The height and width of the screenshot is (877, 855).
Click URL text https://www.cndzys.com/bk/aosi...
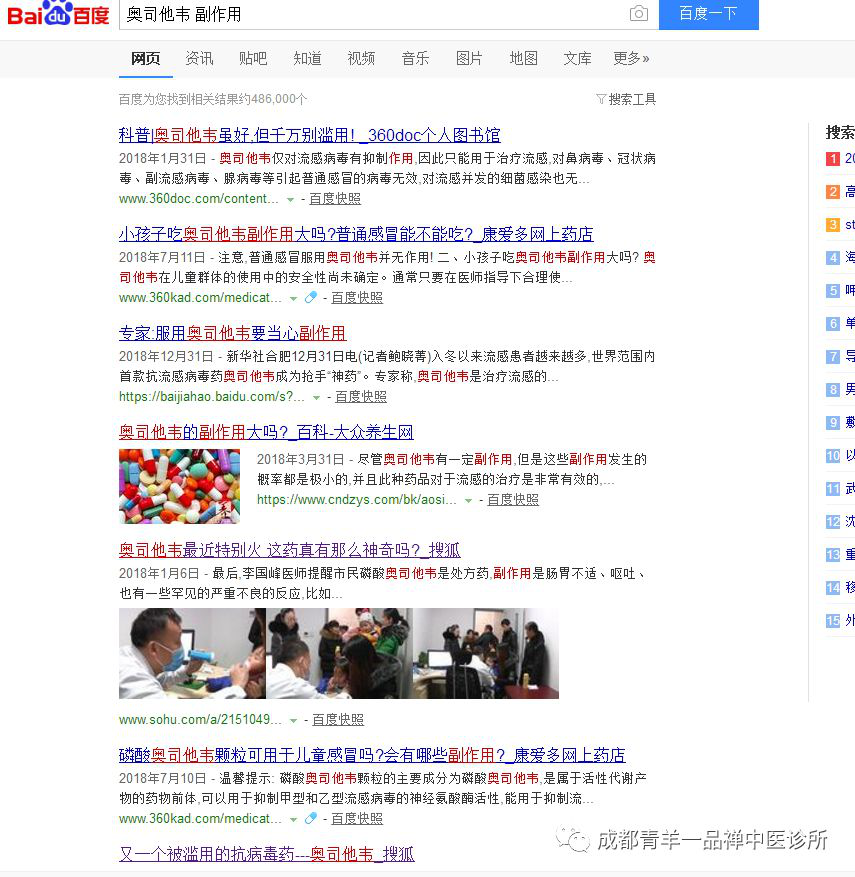(x=357, y=499)
